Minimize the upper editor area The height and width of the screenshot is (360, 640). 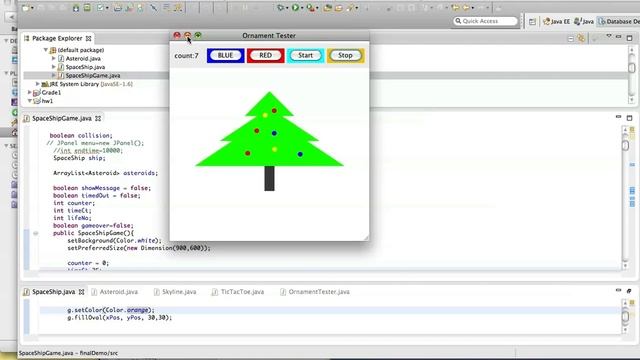(x=618, y=117)
